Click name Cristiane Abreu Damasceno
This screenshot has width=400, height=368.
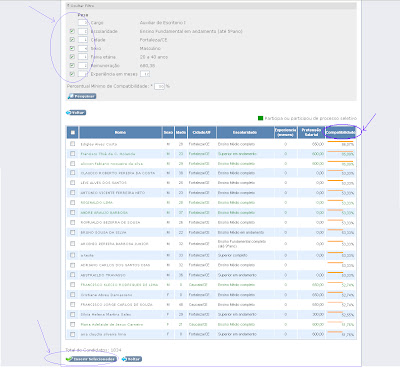[106, 295]
